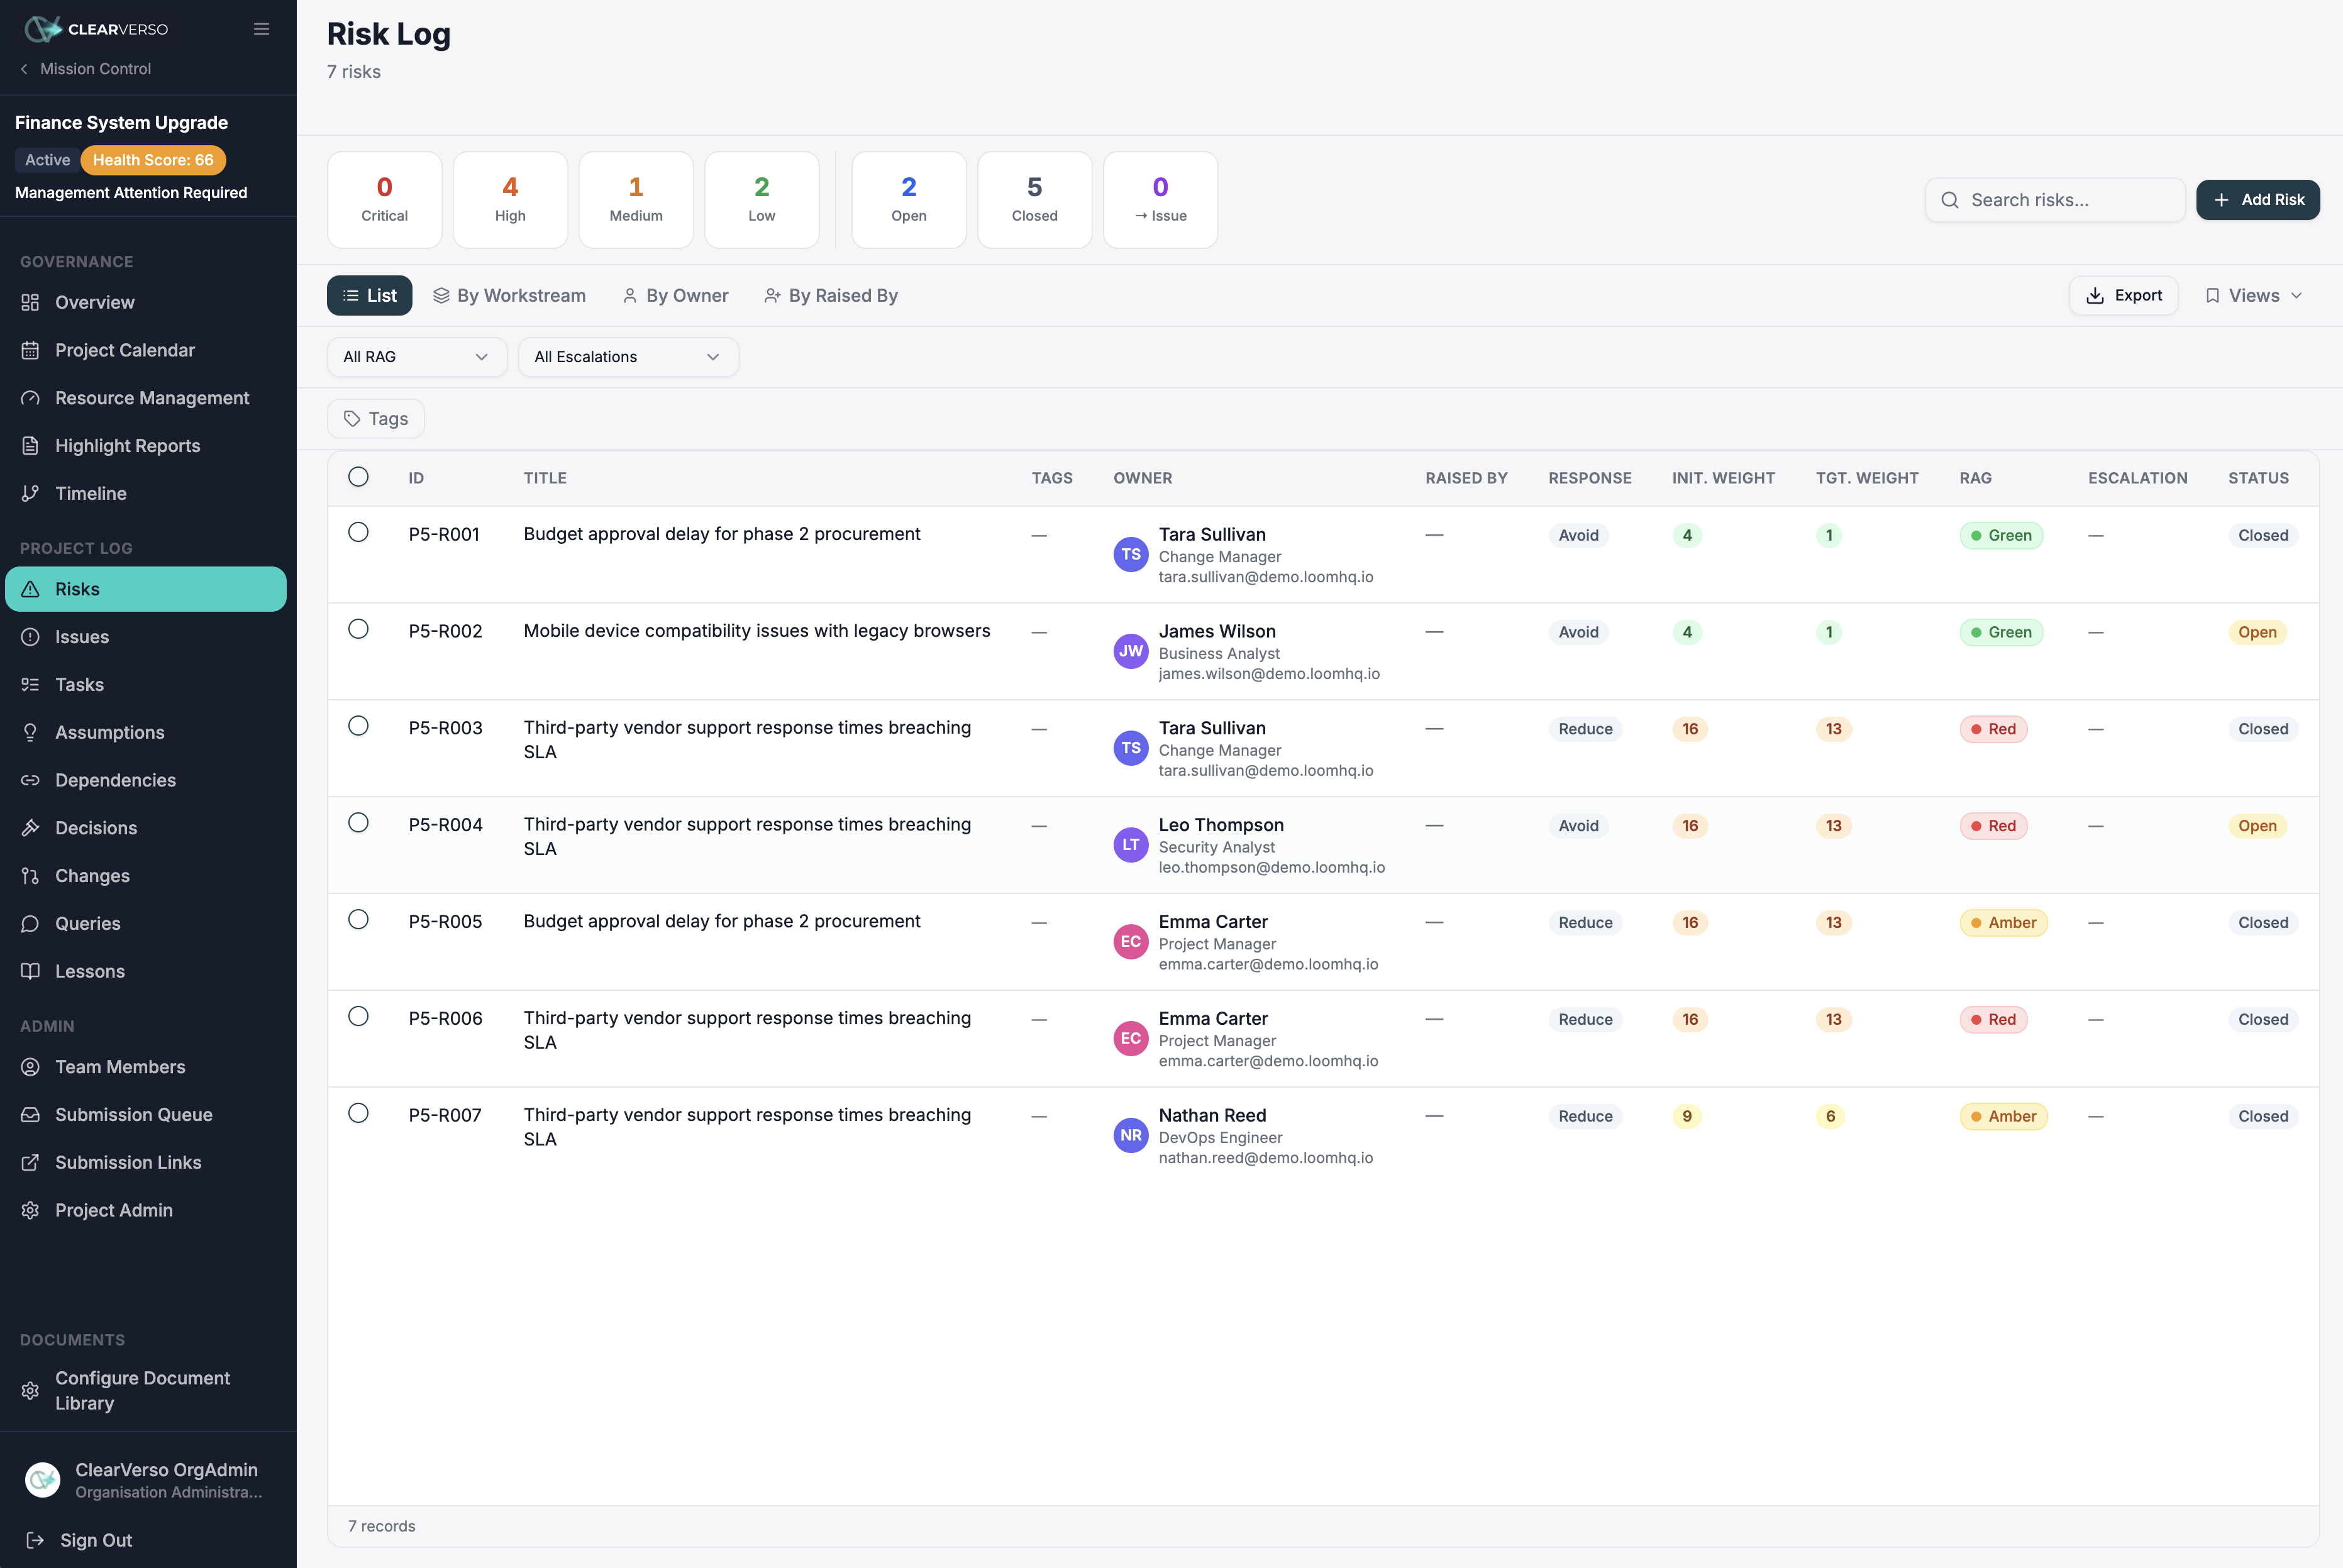Click Tara Sullivan's TS avatar on P5-R001

pyautogui.click(x=1131, y=555)
